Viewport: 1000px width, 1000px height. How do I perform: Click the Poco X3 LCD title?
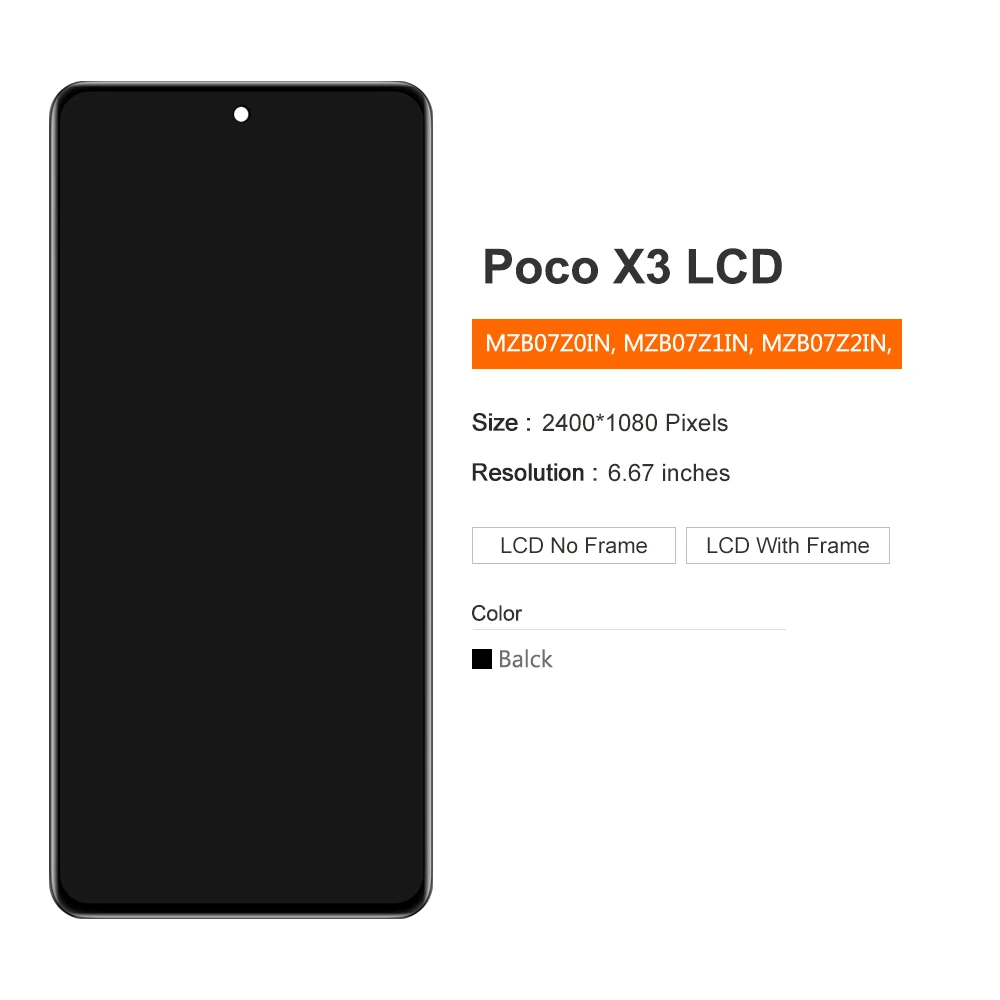633,267
